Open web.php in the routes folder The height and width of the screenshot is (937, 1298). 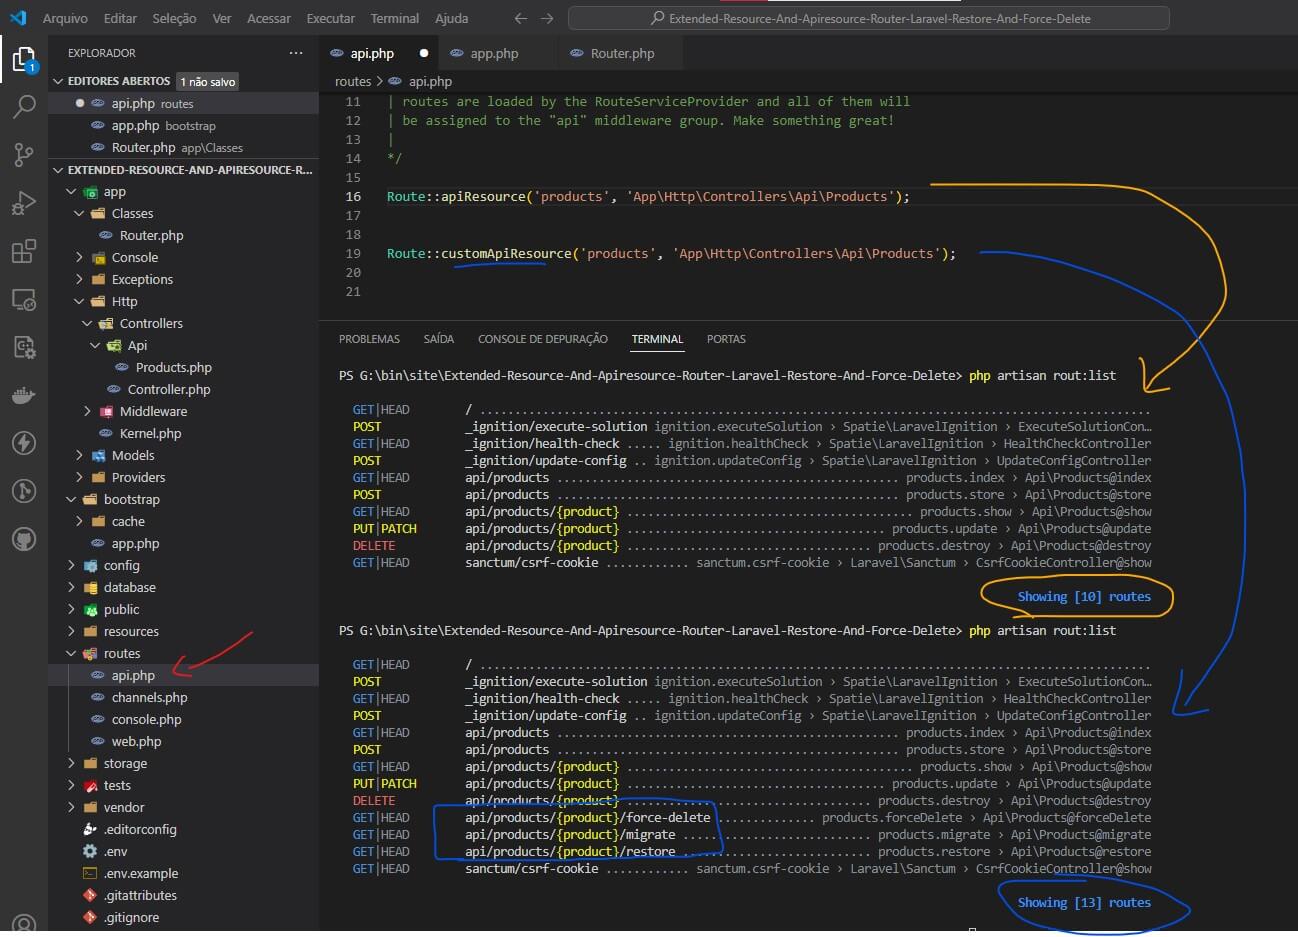click(x=136, y=741)
